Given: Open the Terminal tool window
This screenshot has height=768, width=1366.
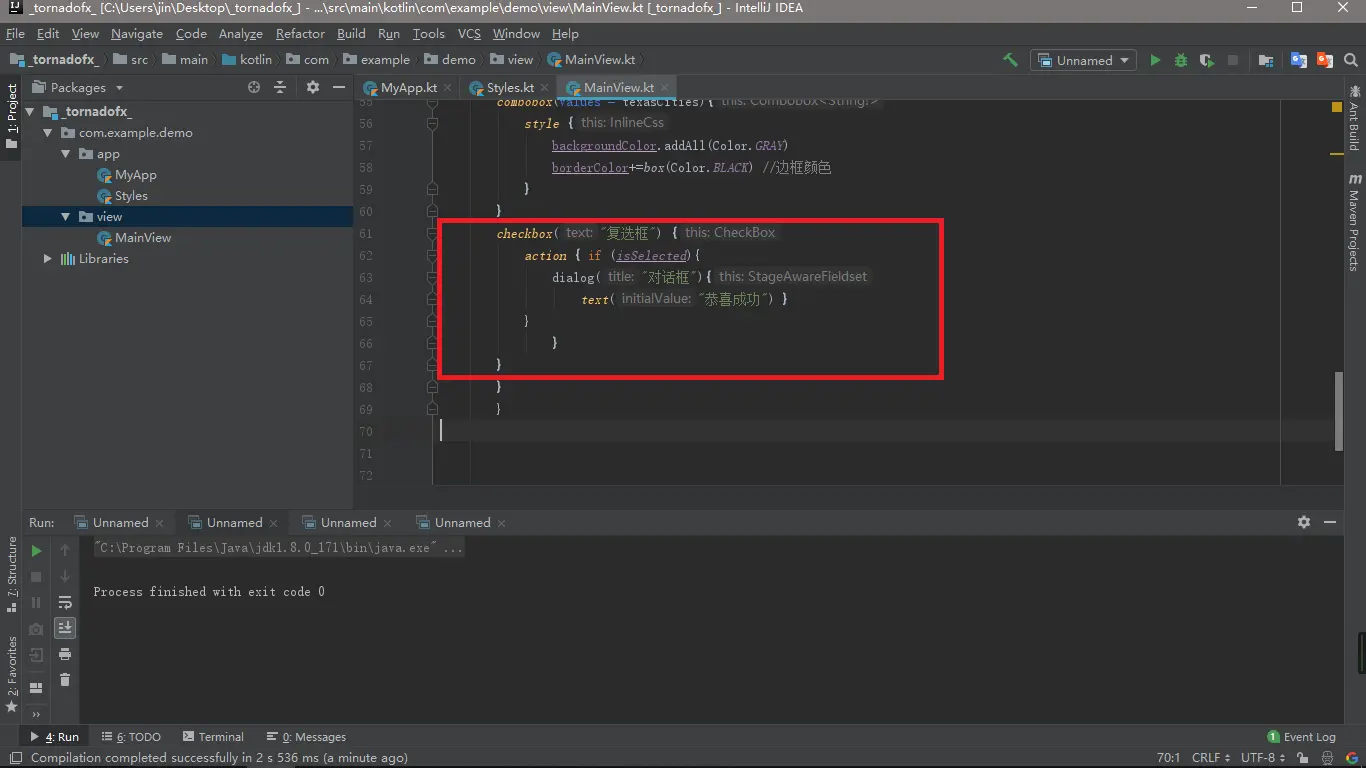Looking at the screenshot, I should pos(213,737).
